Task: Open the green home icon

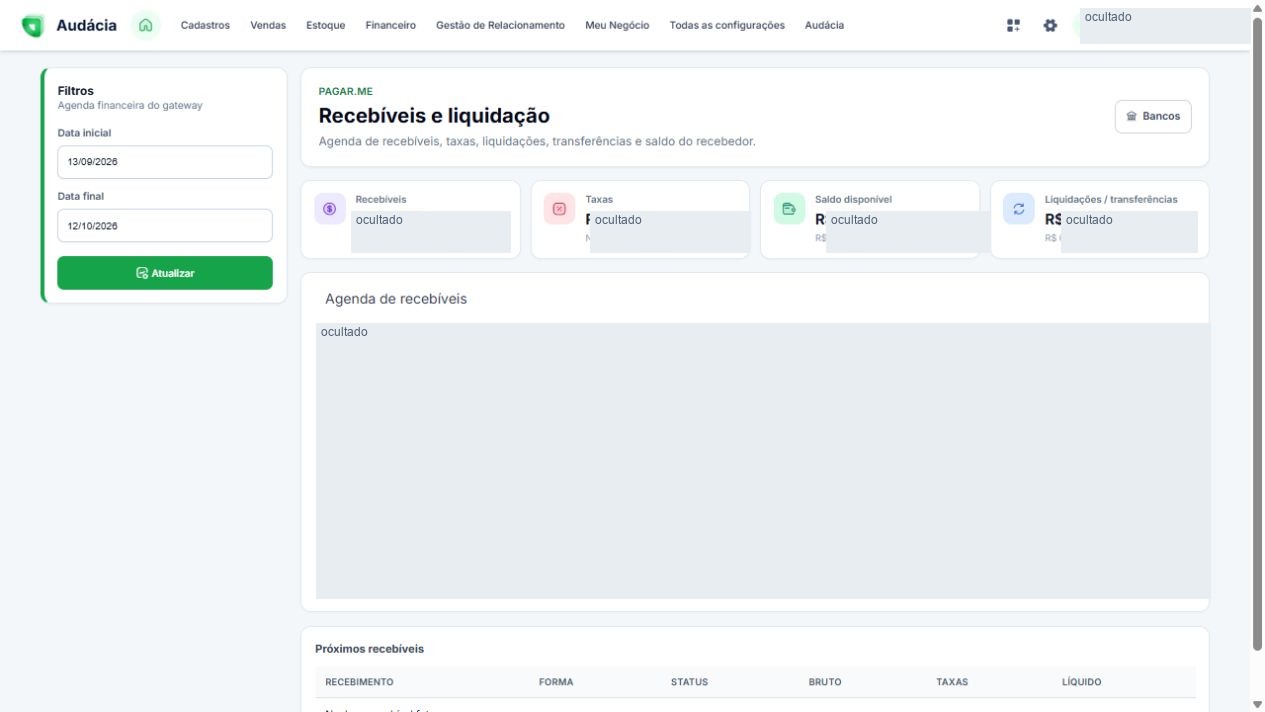Action: coord(146,25)
